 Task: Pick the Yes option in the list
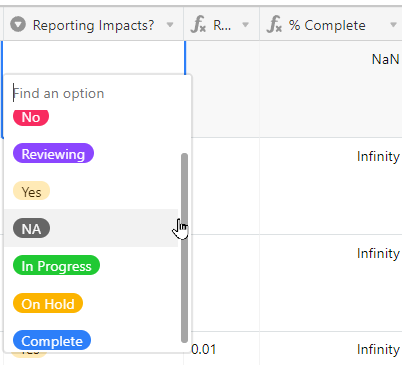pyautogui.click(x=31, y=191)
